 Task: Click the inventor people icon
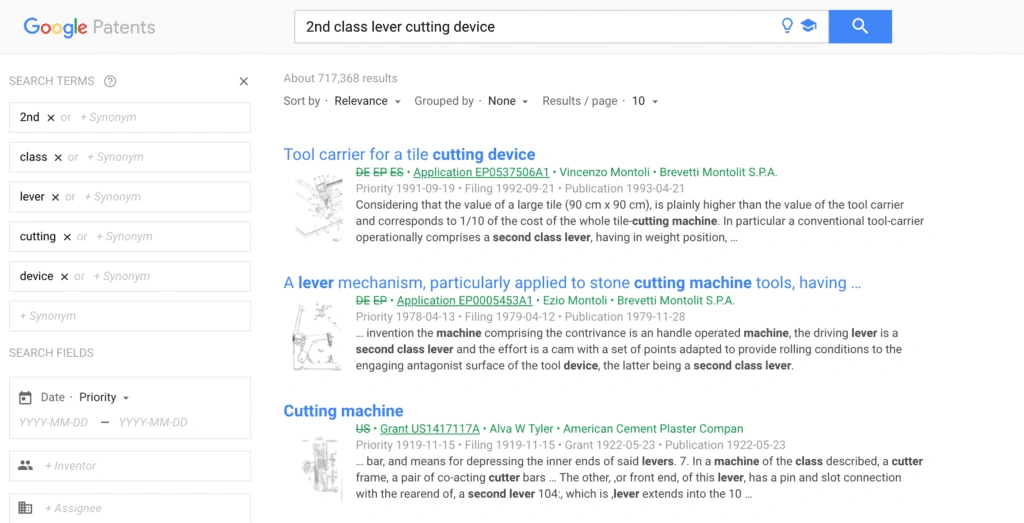tap(25, 466)
